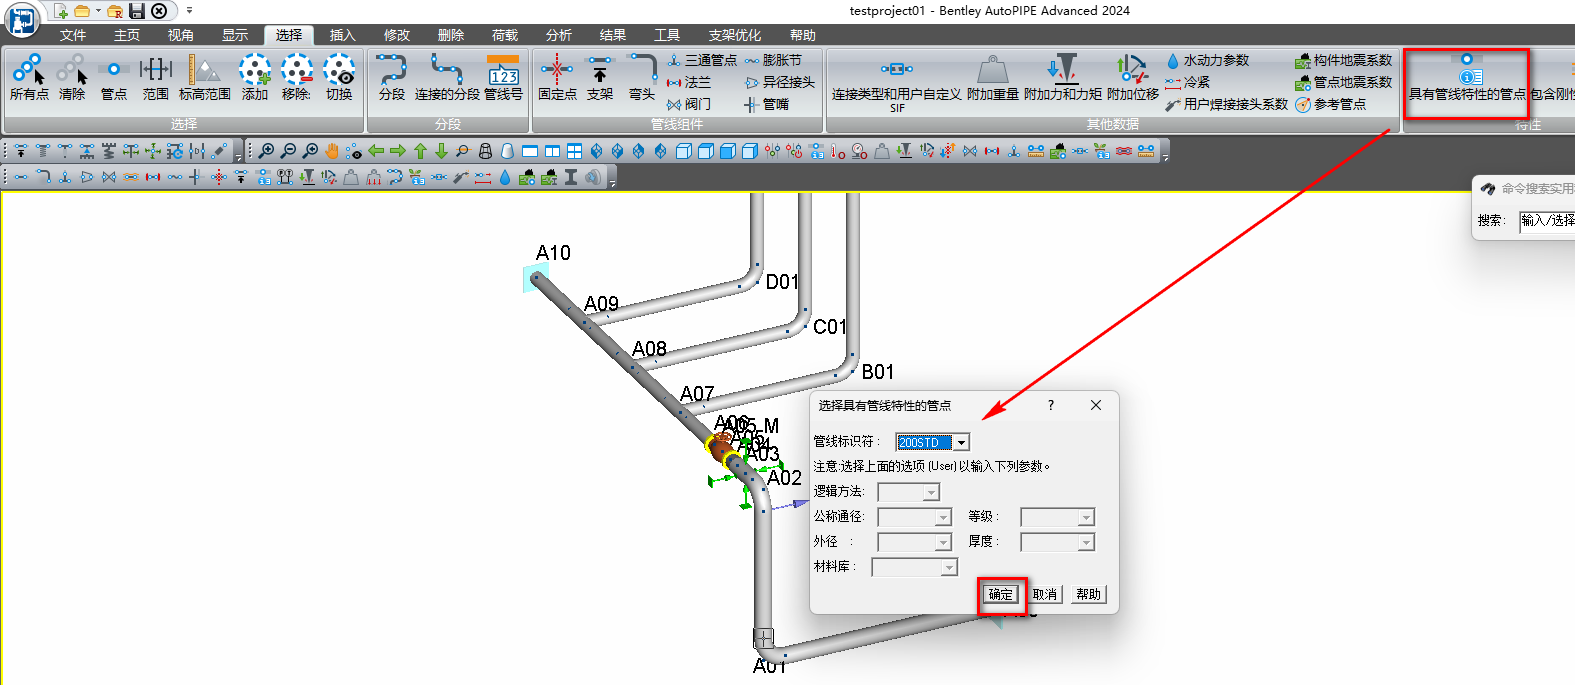The height and width of the screenshot is (685, 1575).
Task: Click the 附加重量 additional weight icon
Action: pos(993,77)
